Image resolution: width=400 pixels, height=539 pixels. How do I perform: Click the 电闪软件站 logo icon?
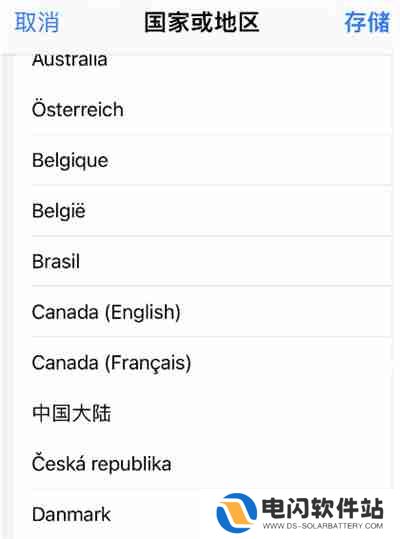(x=236, y=513)
